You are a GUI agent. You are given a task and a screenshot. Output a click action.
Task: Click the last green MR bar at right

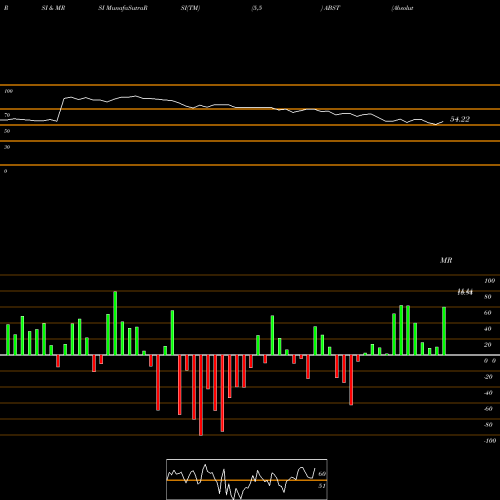pyautogui.click(x=444, y=331)
